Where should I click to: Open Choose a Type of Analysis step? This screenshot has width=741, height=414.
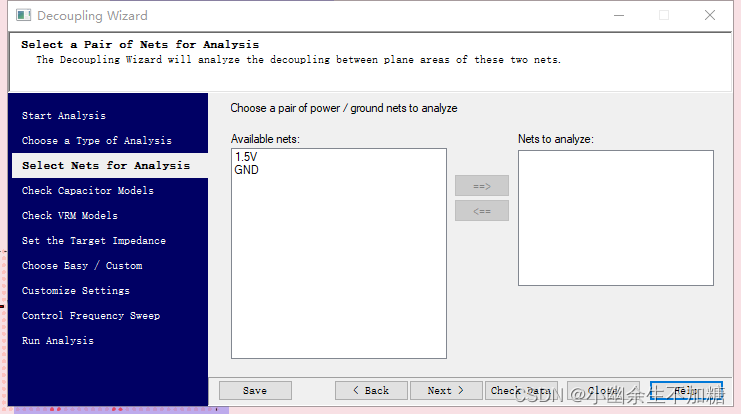click(97, 141)
